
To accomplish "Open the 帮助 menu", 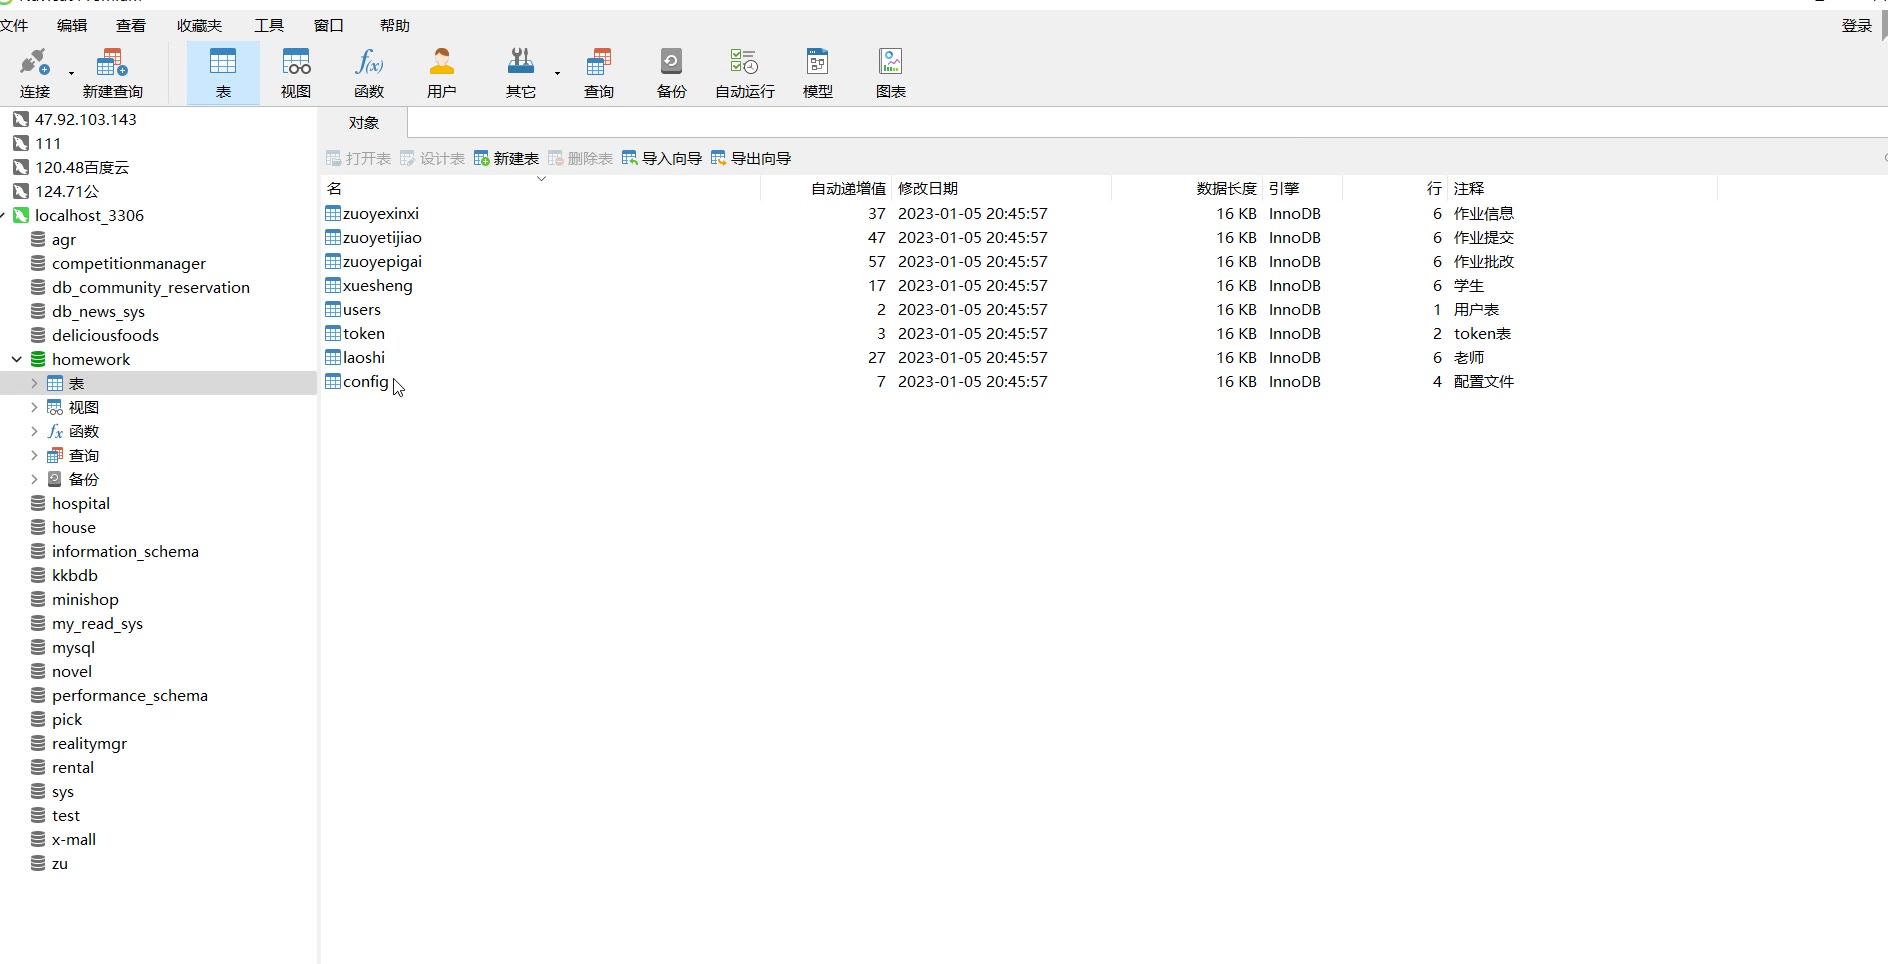I will pyautogui.click(x=395, y=25).
